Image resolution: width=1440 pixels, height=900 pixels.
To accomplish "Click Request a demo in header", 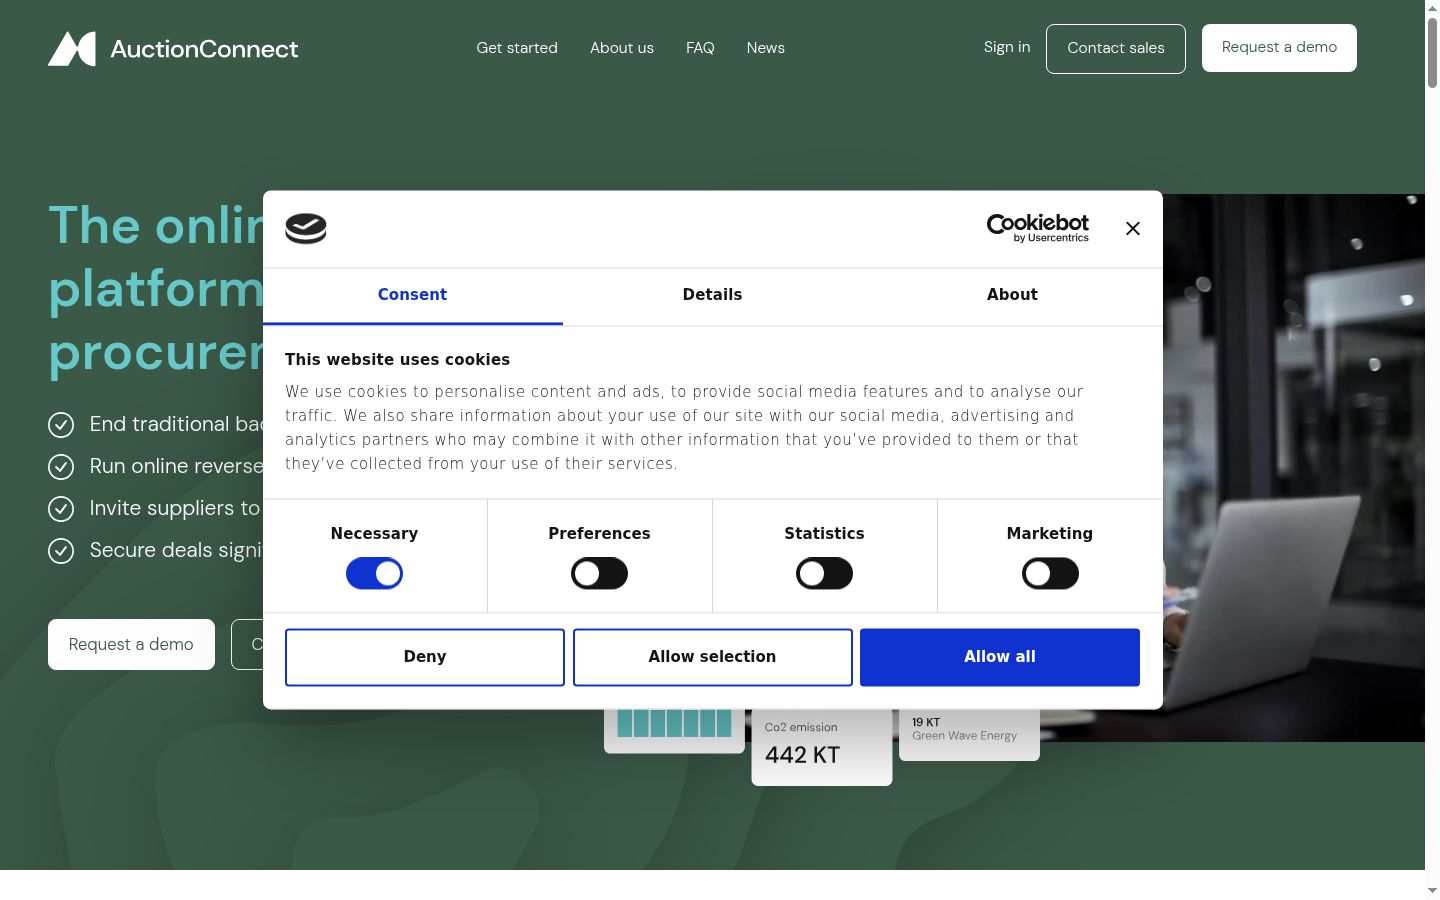I will [x=1279, y=48].
